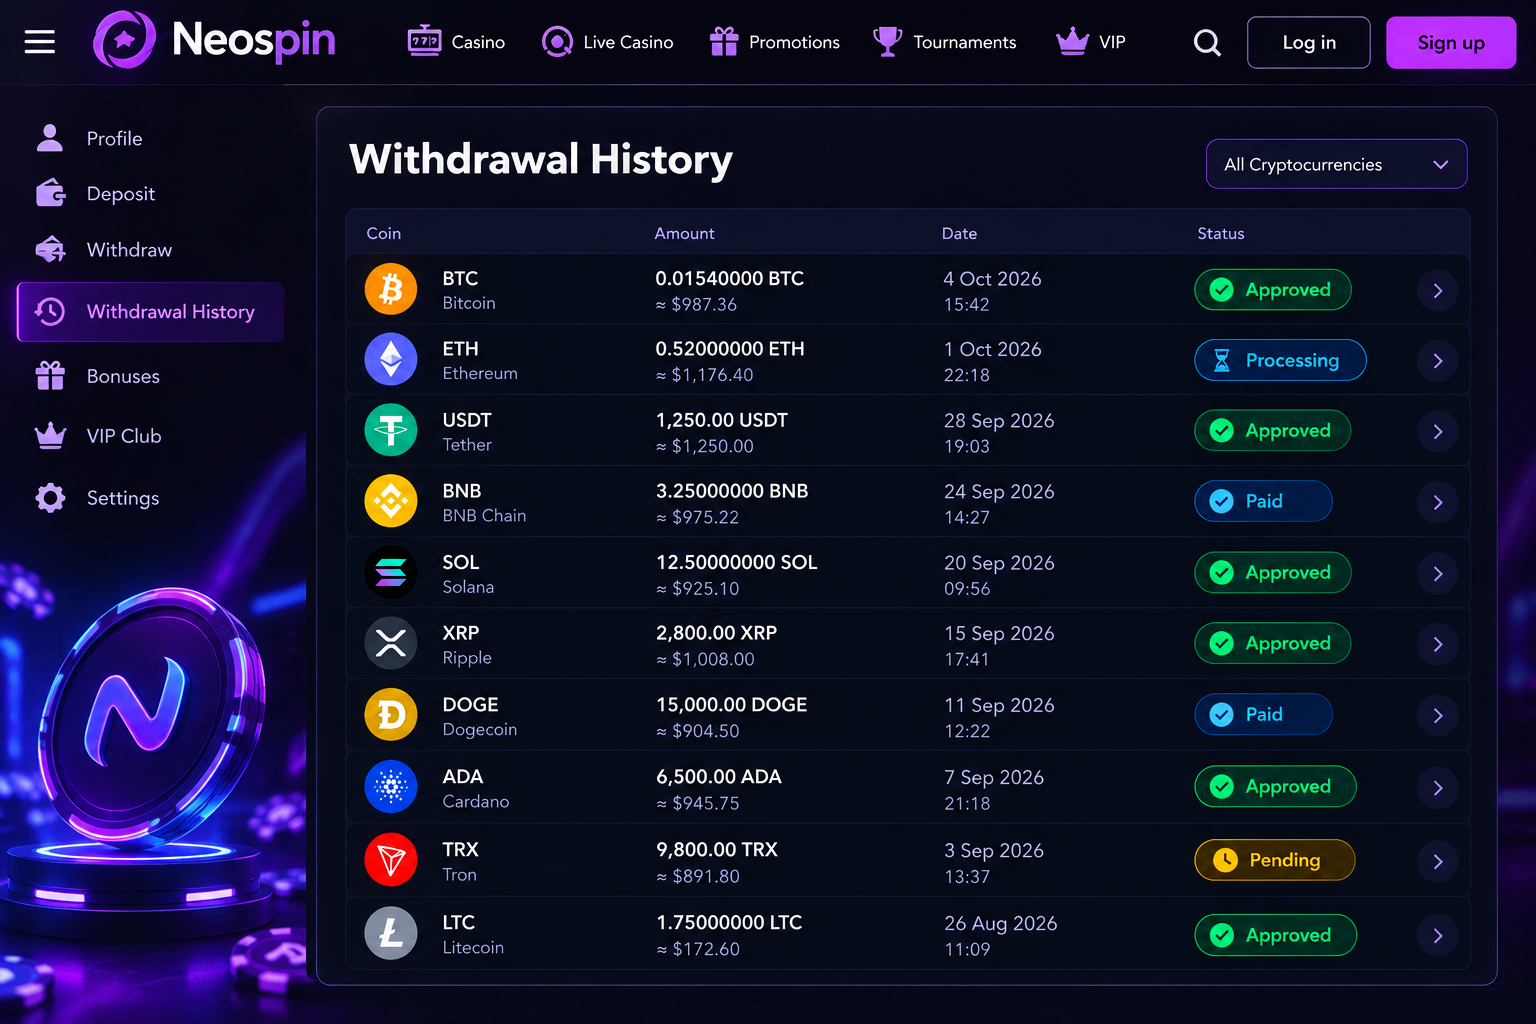Expand the TRX withdrawal row chevron

(x=1438, y=862)
